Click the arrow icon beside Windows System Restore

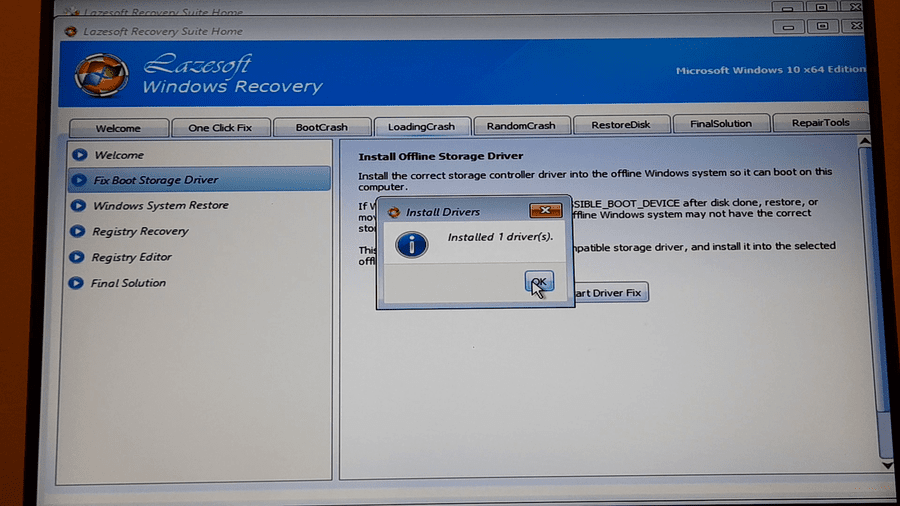(x=78, y=205)
